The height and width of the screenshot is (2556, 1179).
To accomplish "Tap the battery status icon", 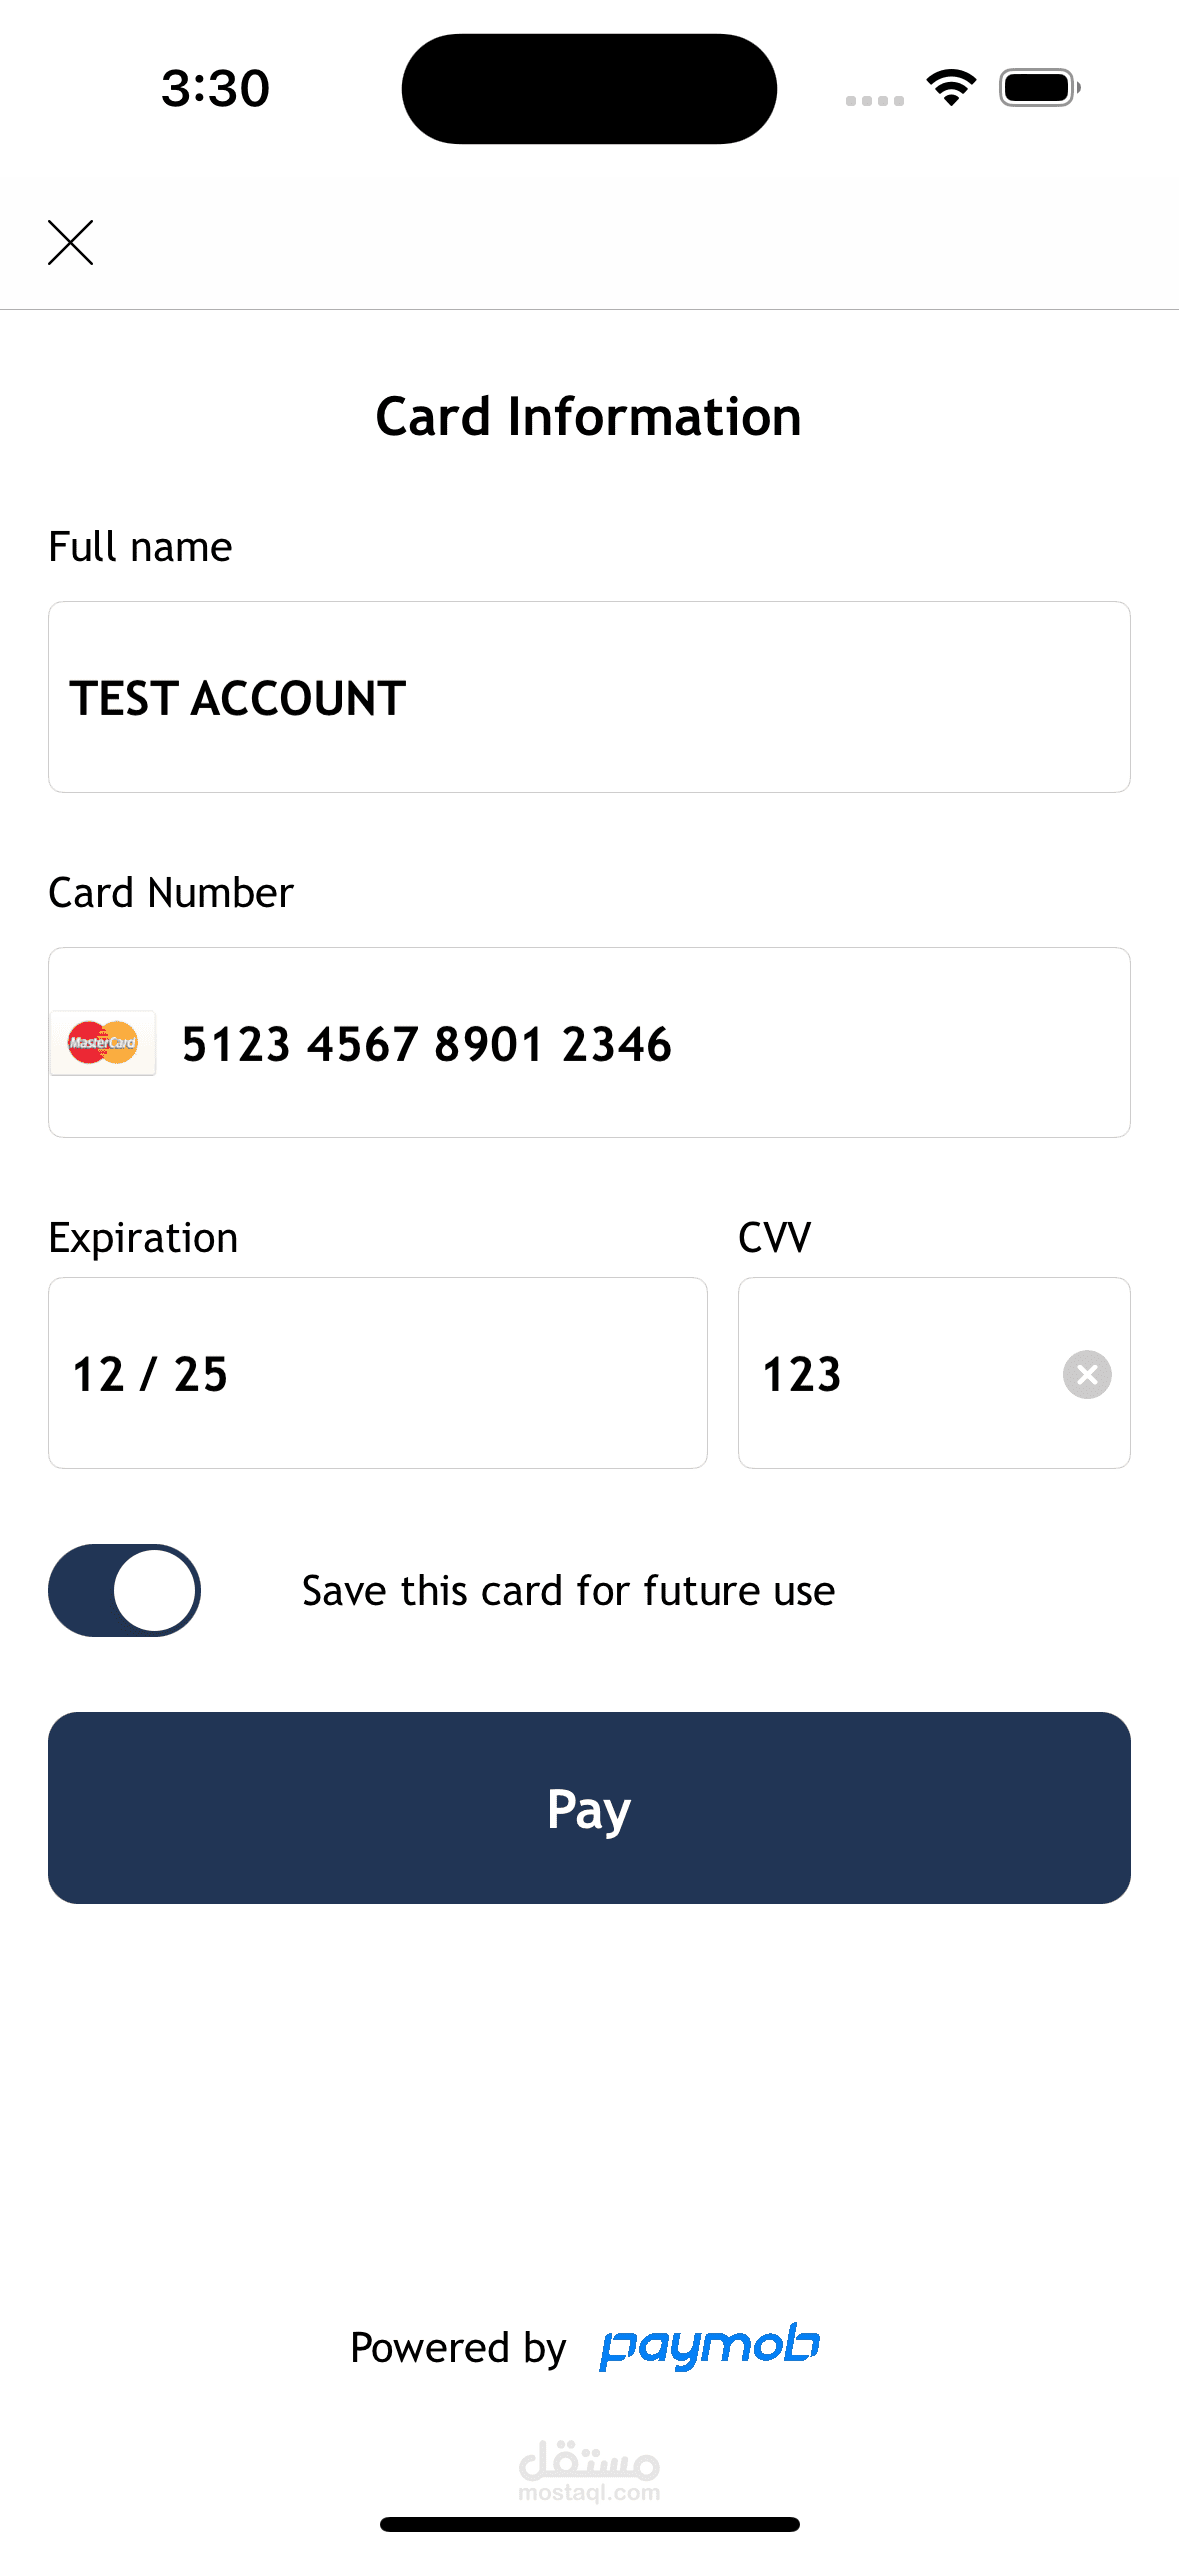I will click(1039, 88).
